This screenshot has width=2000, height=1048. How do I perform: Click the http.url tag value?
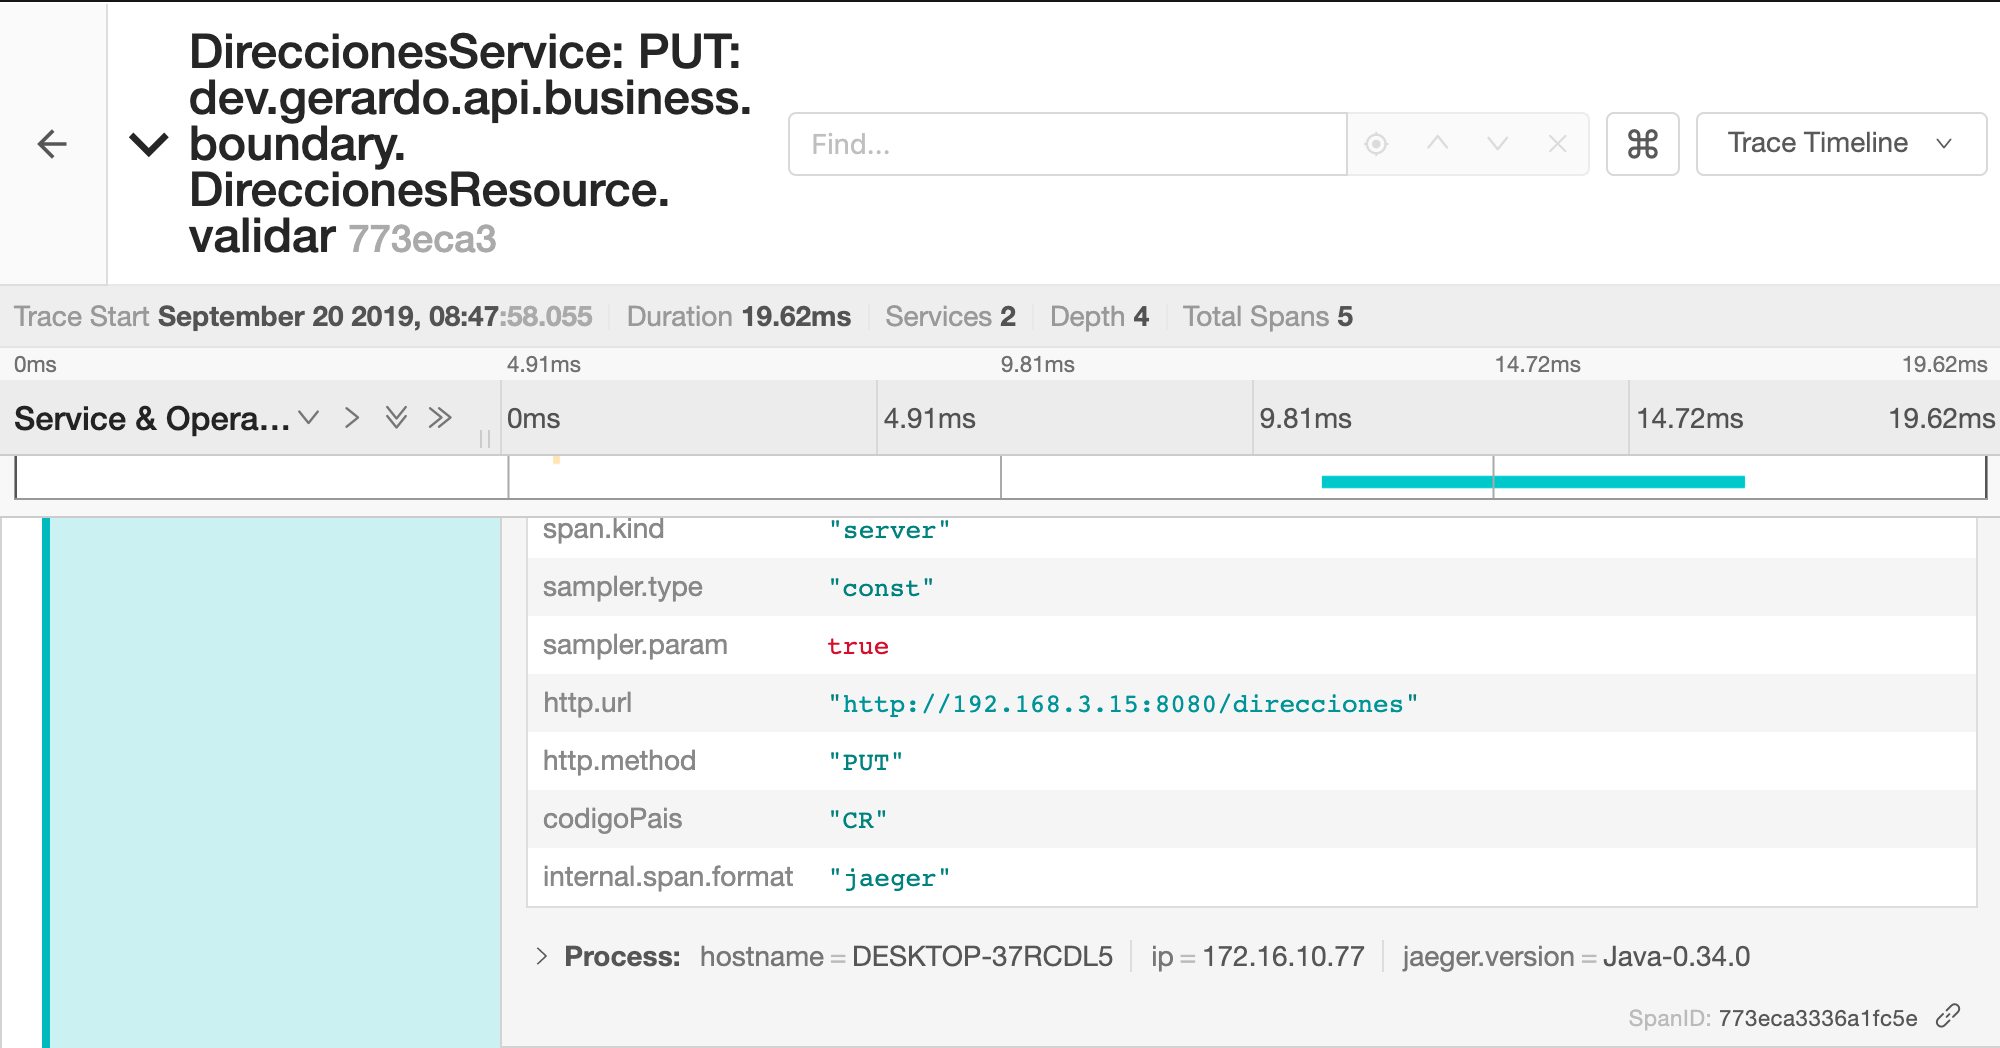(x=1122, y=704)
